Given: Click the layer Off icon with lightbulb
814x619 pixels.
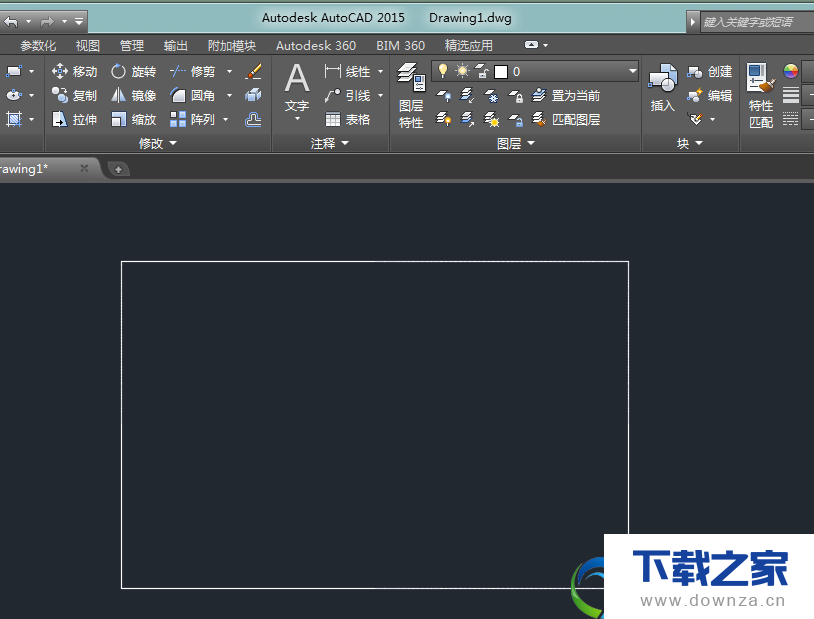Looking at the screenshot, I should click(443, 96).
